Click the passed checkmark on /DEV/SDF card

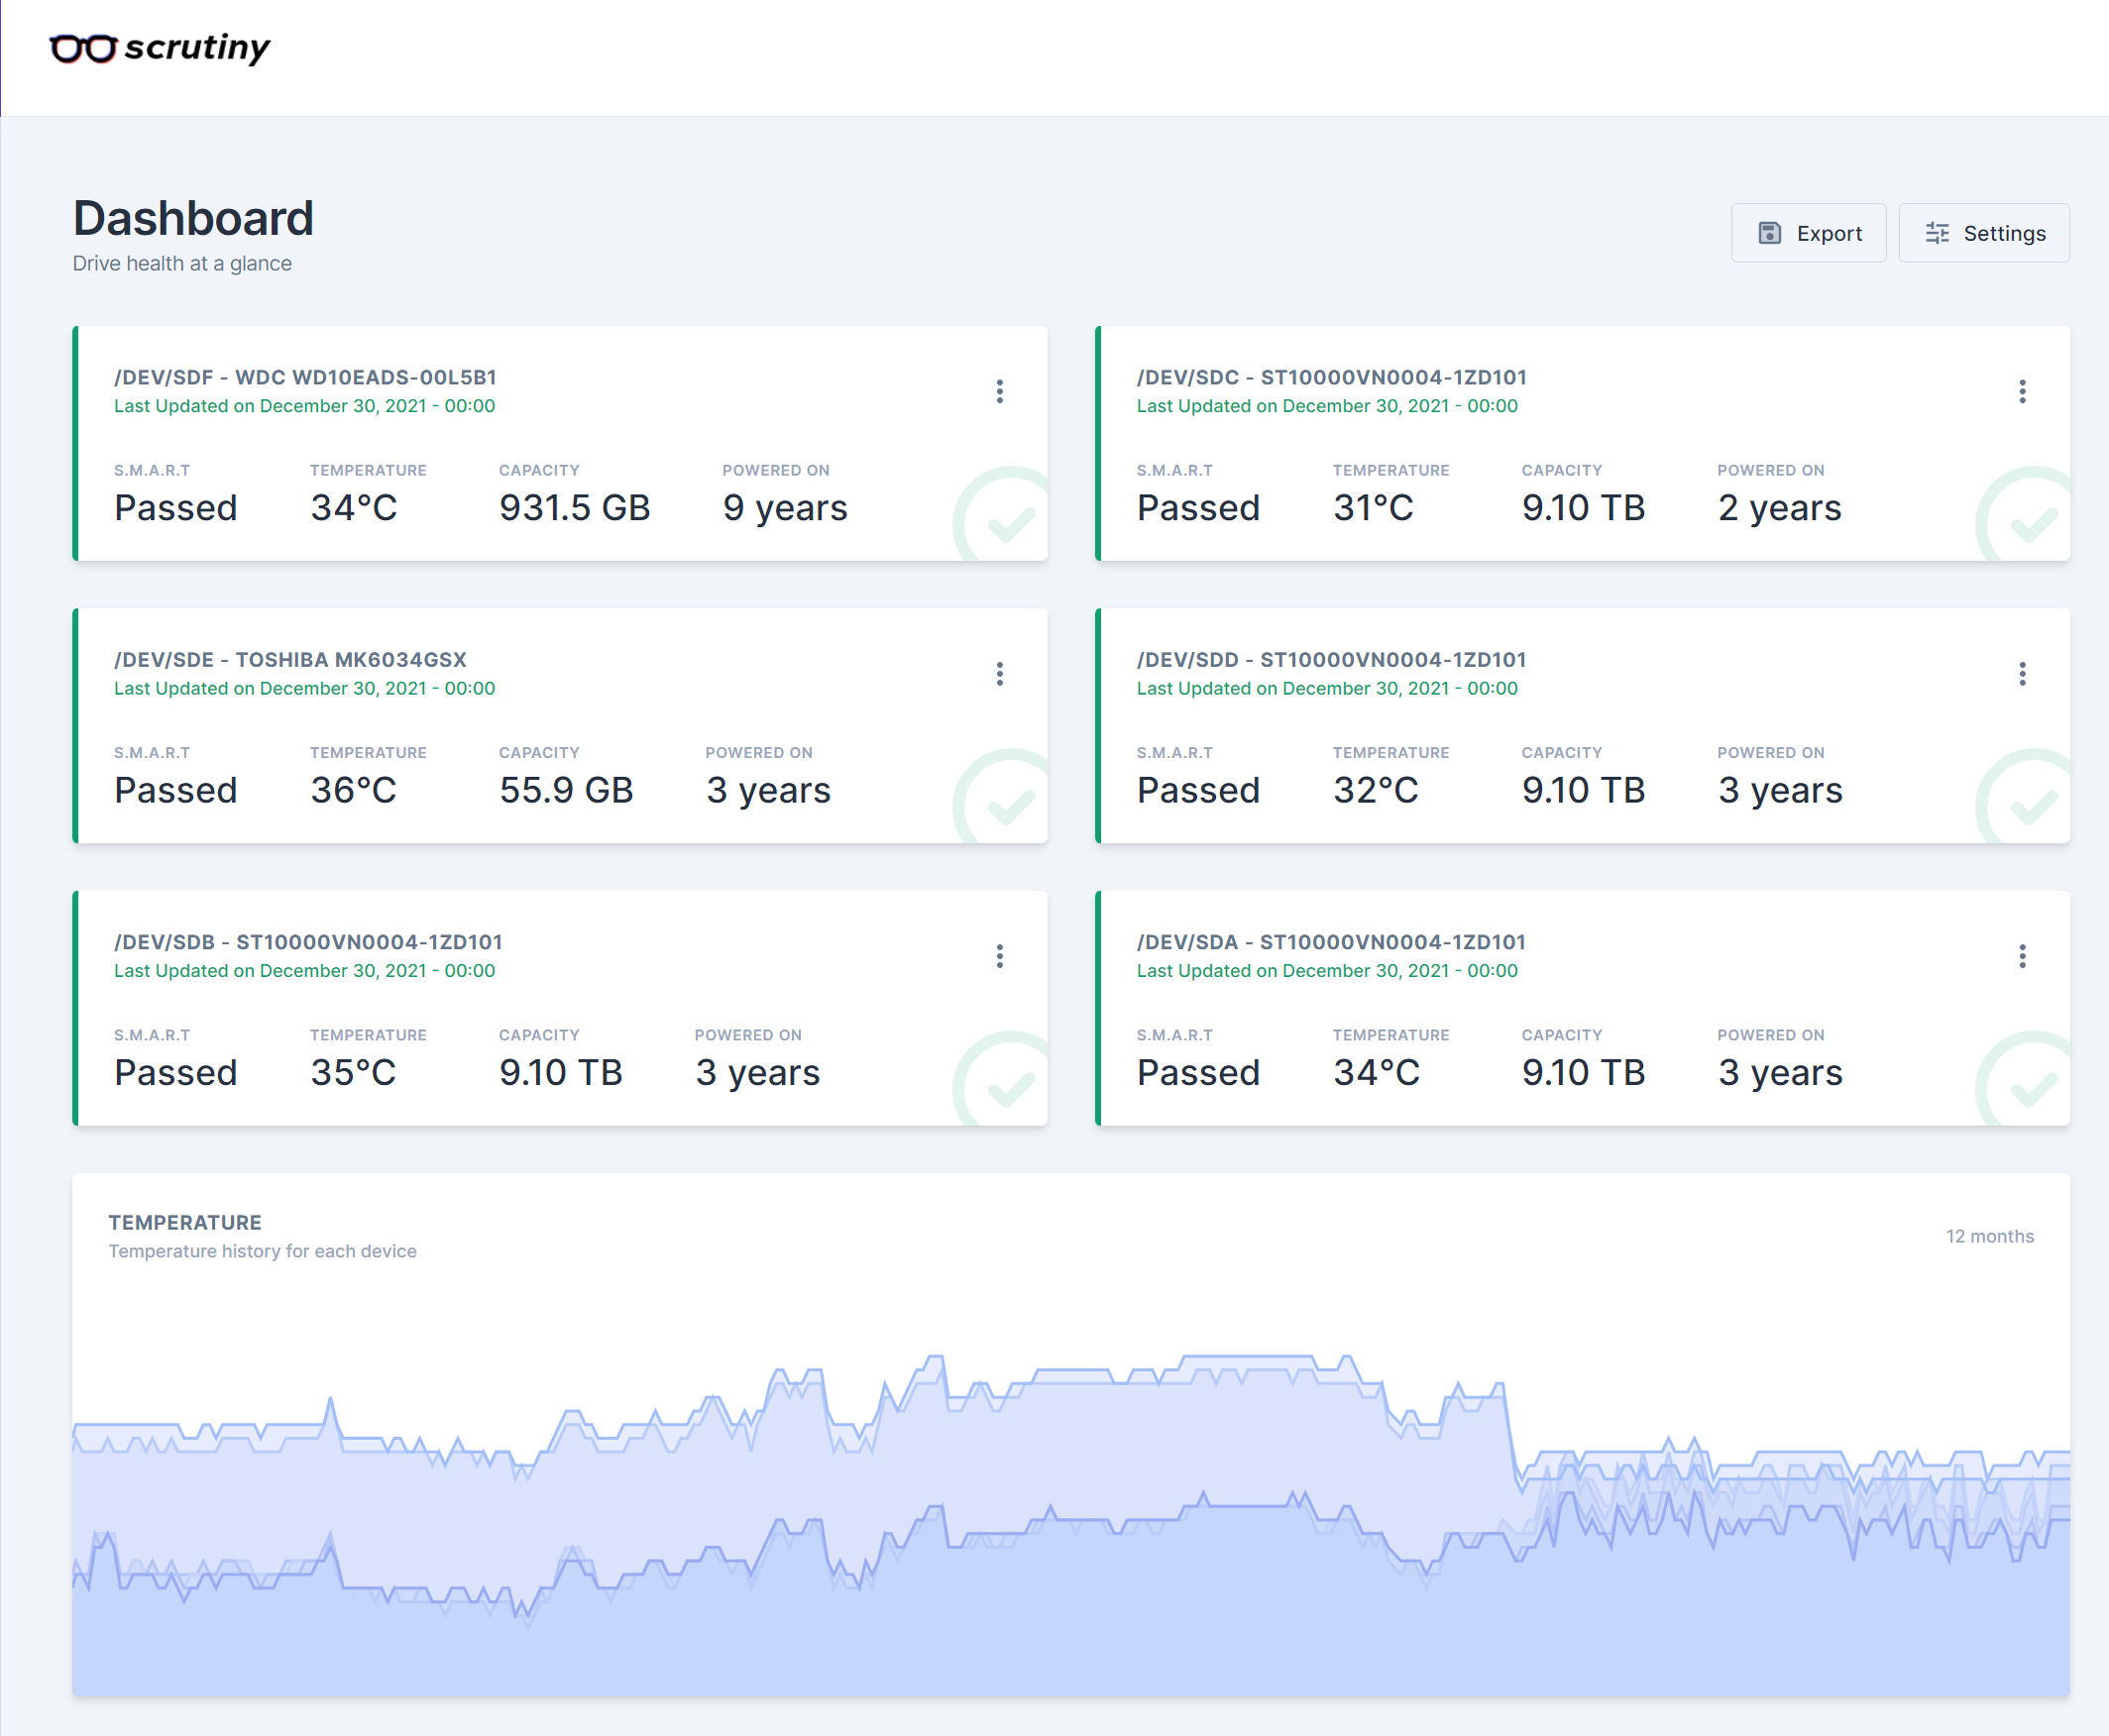tap(1010, 522)
